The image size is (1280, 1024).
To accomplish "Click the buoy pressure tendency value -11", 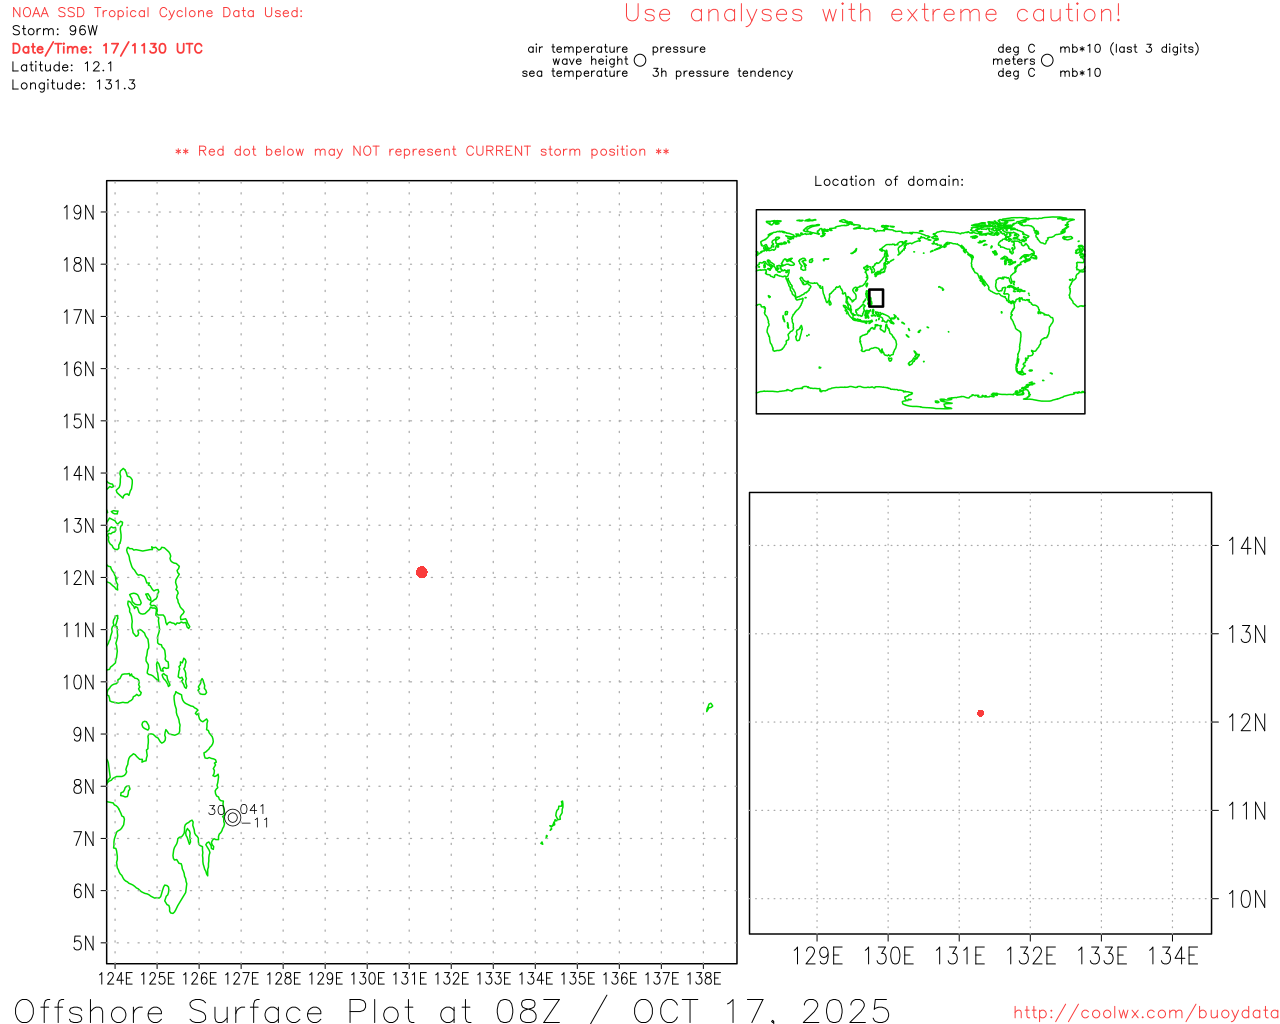I will [x=256, y=823].
